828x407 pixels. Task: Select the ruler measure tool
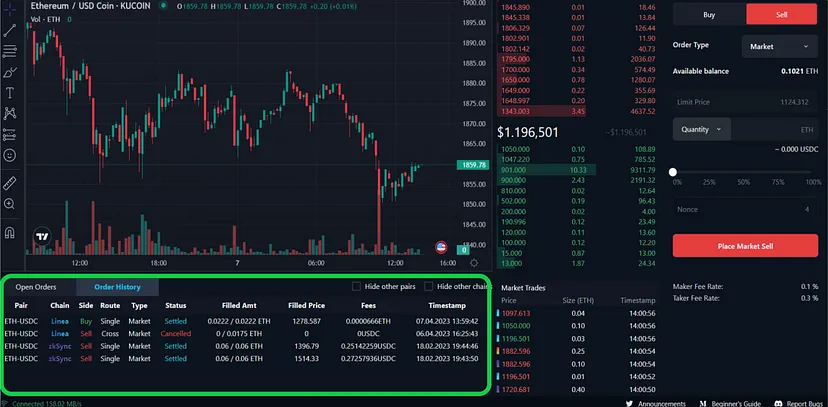10,183
